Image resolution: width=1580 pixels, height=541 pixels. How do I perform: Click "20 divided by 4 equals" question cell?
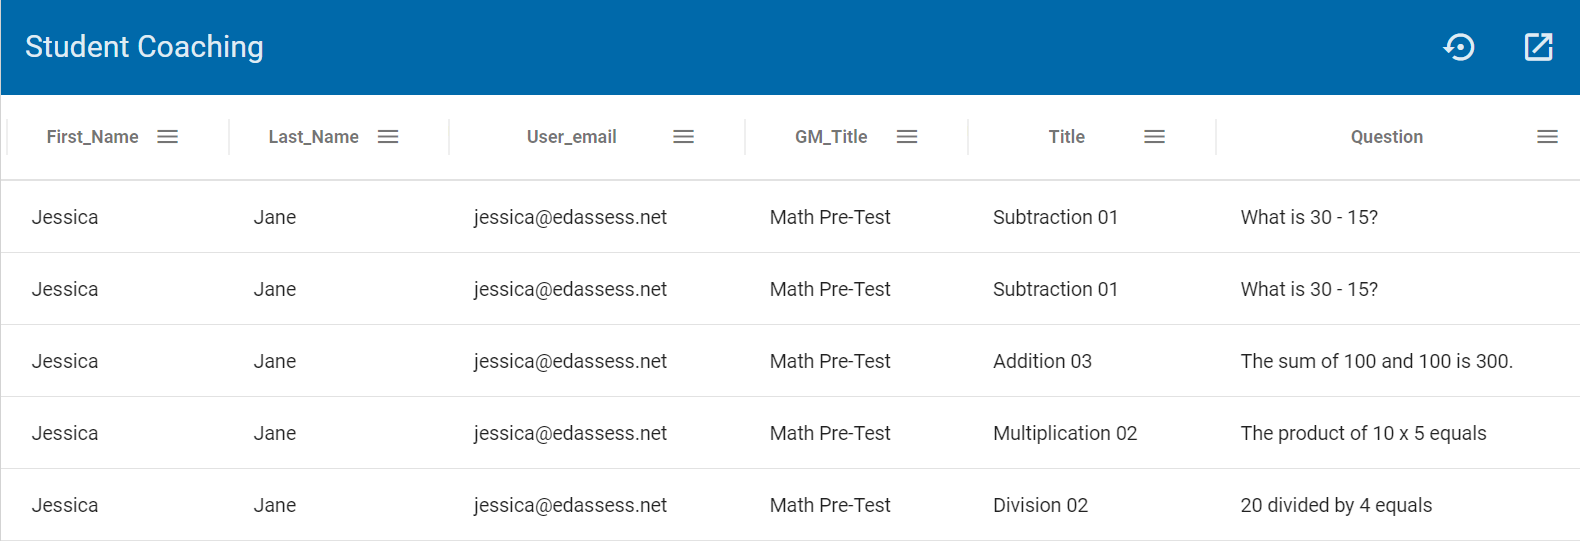[1336, 505]
